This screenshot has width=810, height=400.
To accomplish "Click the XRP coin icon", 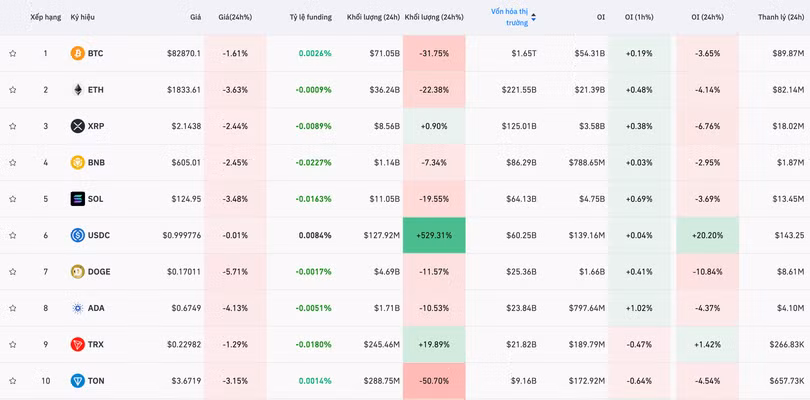I will pyautogui.click(x=77, y=126).
